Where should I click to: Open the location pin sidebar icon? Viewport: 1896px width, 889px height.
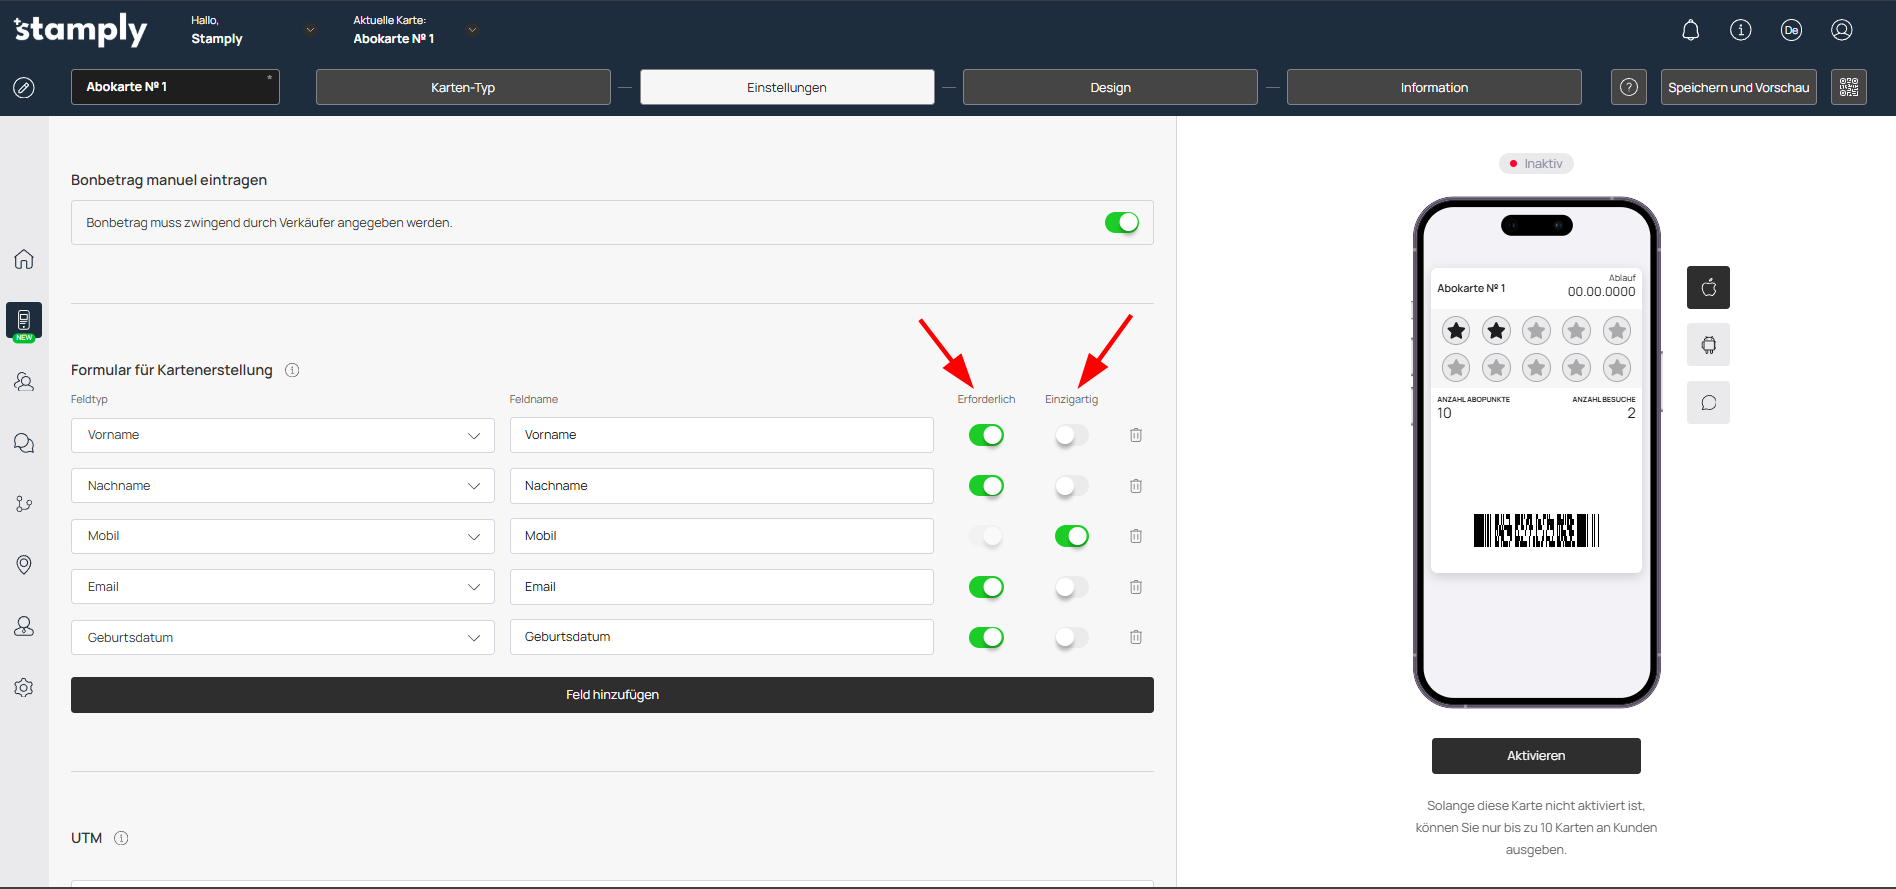point(24,565)
